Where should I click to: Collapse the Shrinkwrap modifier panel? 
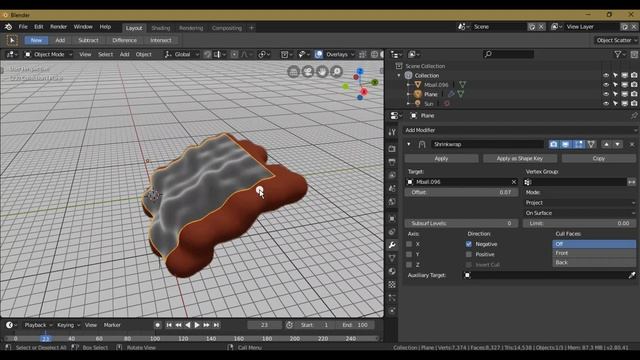pyautogui.click(x=409, y=144)
